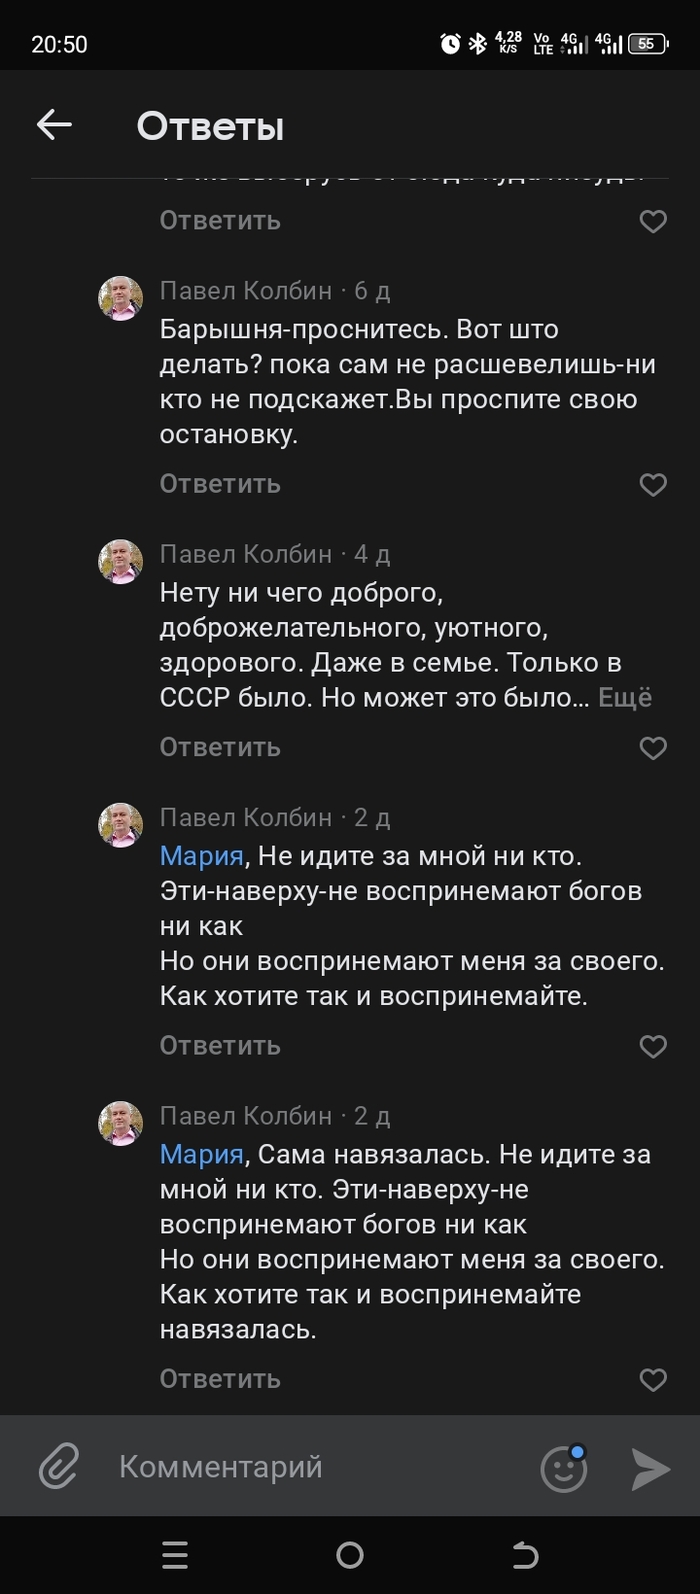Open Павел Колбин name on 4-day-old comment
This screenshot has width=700, height=1594.
click(x=246, y=554)
